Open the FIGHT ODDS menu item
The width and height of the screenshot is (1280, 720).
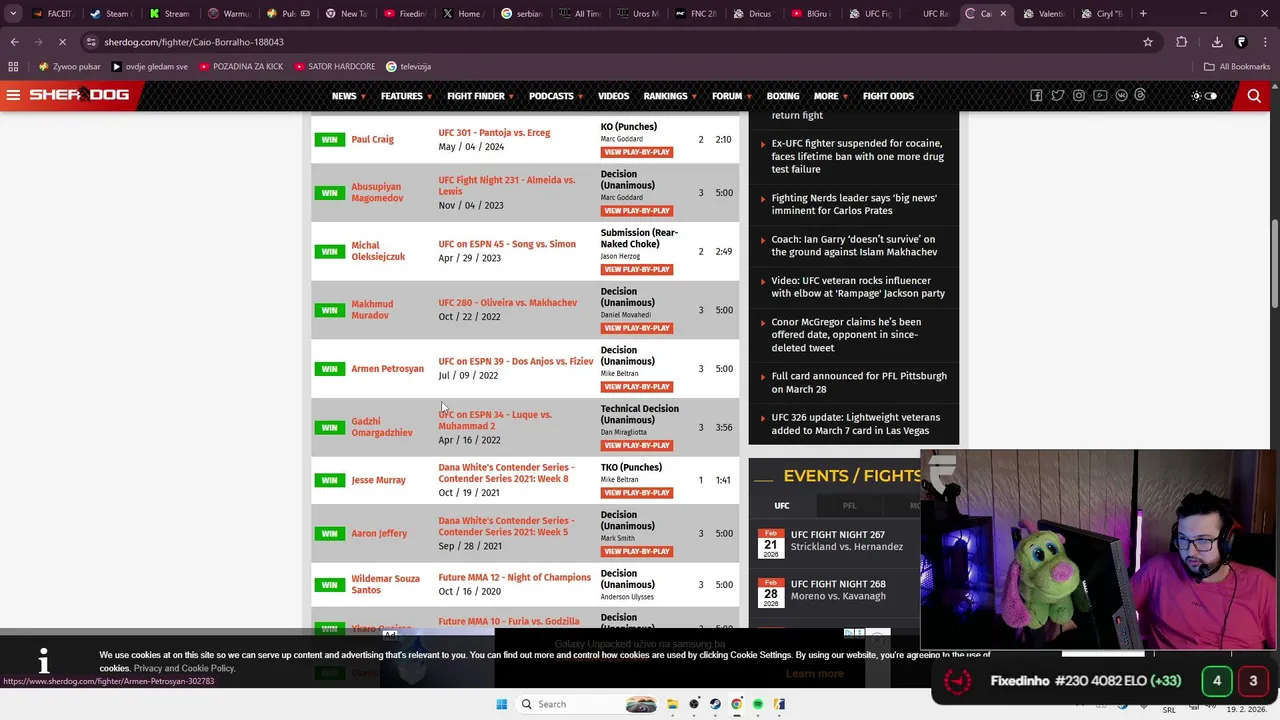point(888,96)
